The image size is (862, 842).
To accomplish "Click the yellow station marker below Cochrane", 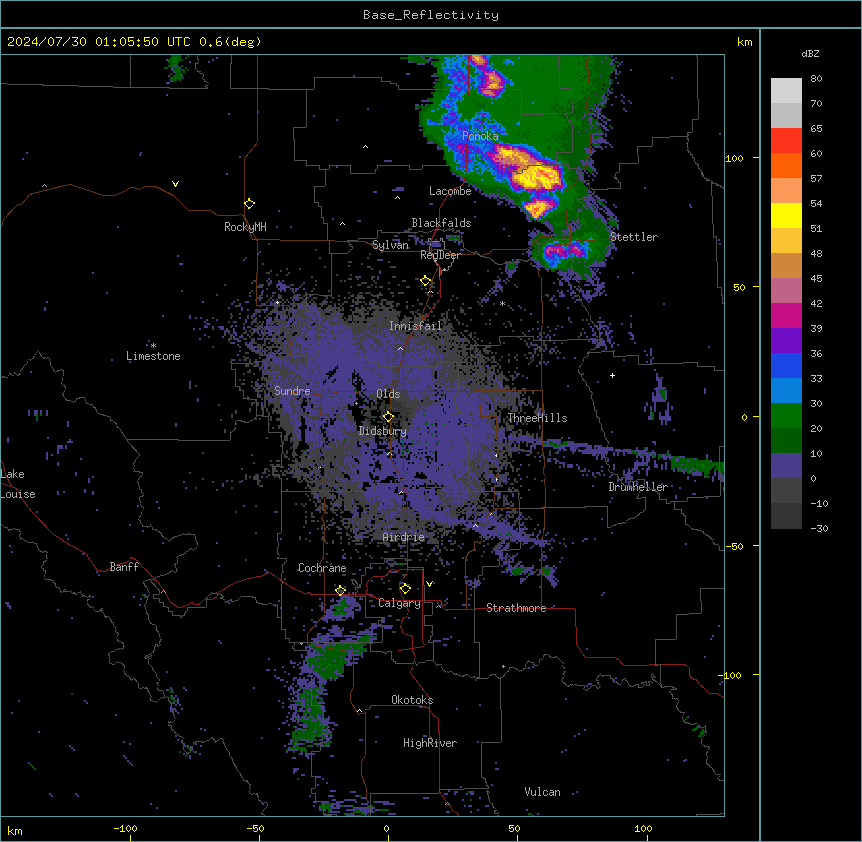I will tap(340, 591).
